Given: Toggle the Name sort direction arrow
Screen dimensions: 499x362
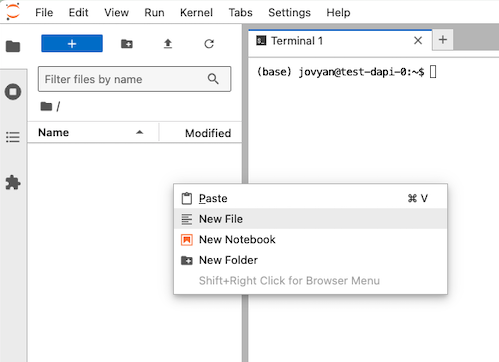Looking at the screenshot, I should click(140, 132).
